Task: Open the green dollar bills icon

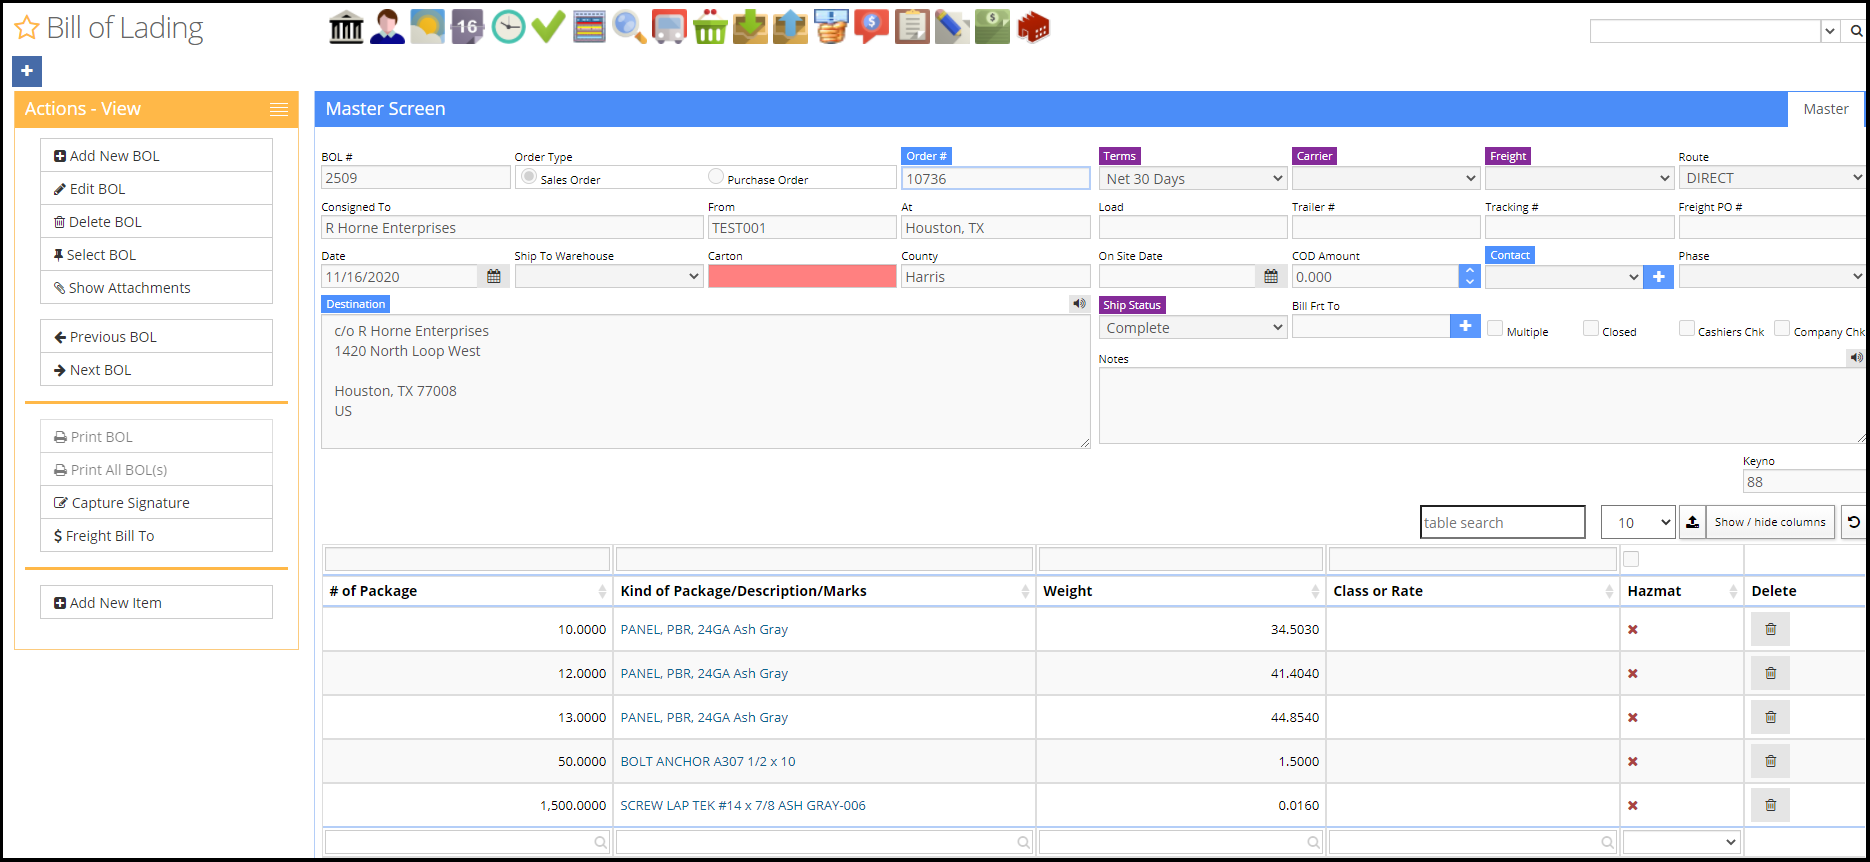Action: click(992, 27)
